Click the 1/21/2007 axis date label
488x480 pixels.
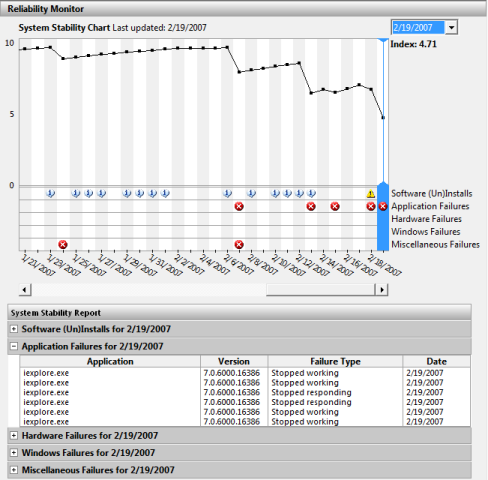[x=37, y=265]
